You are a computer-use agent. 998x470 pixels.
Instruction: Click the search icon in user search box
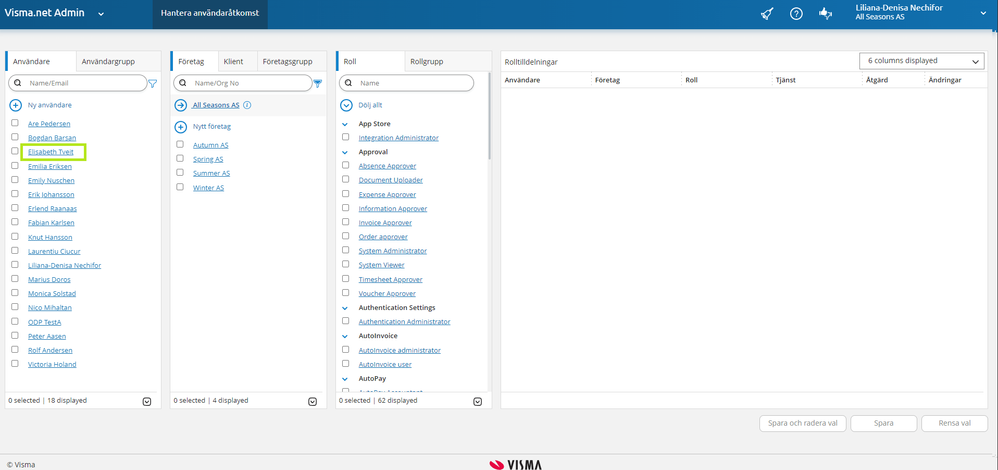[x=18, y=83]
